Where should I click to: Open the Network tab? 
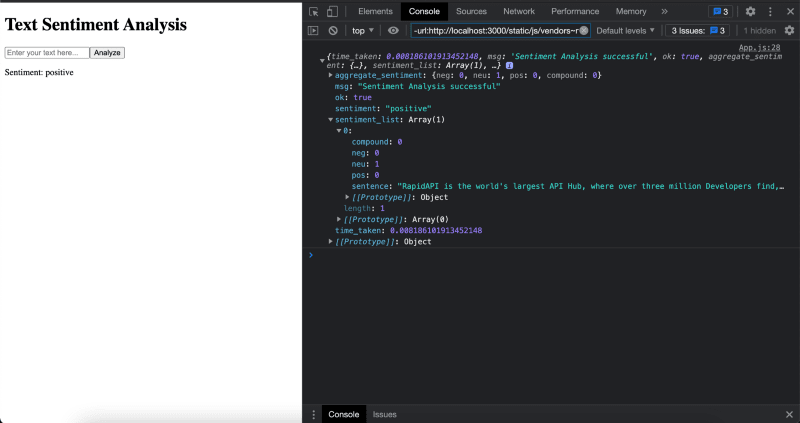519,11
